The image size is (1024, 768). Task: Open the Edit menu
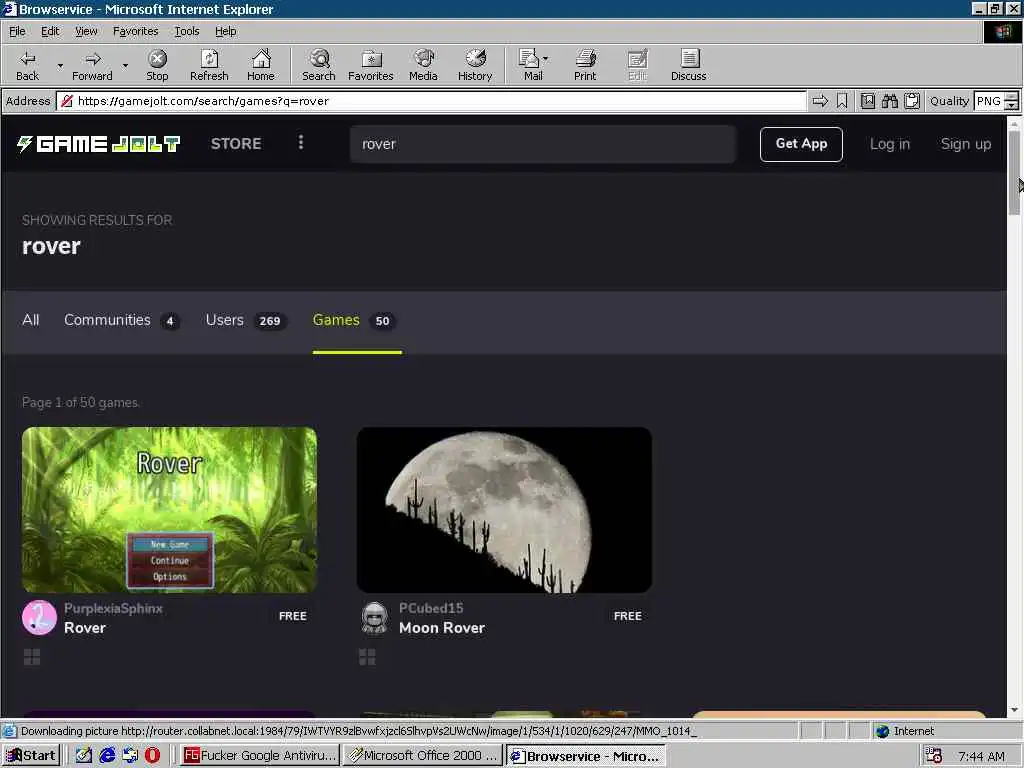pyautogui.click(x=50, y=31)
